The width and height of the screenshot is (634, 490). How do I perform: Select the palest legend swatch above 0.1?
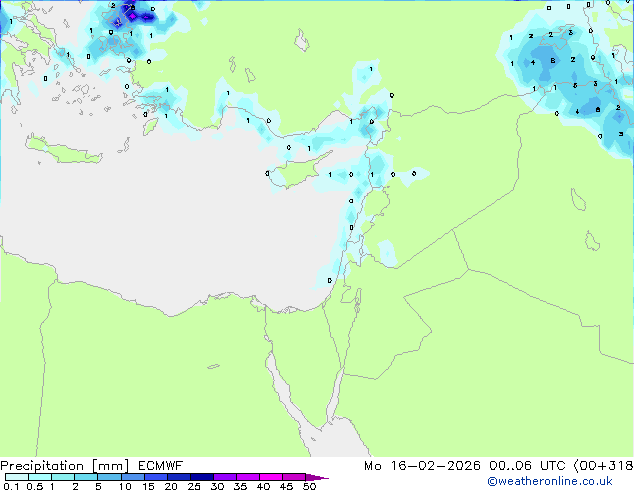point(17,477)
